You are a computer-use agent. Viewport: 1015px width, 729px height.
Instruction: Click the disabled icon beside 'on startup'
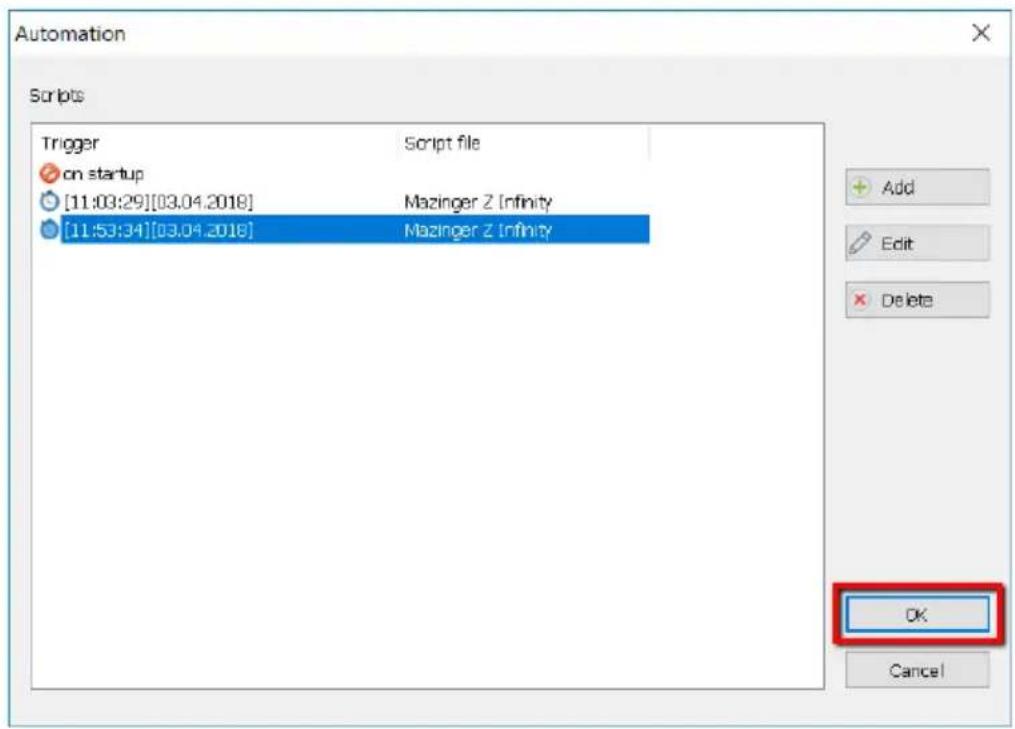49,174
